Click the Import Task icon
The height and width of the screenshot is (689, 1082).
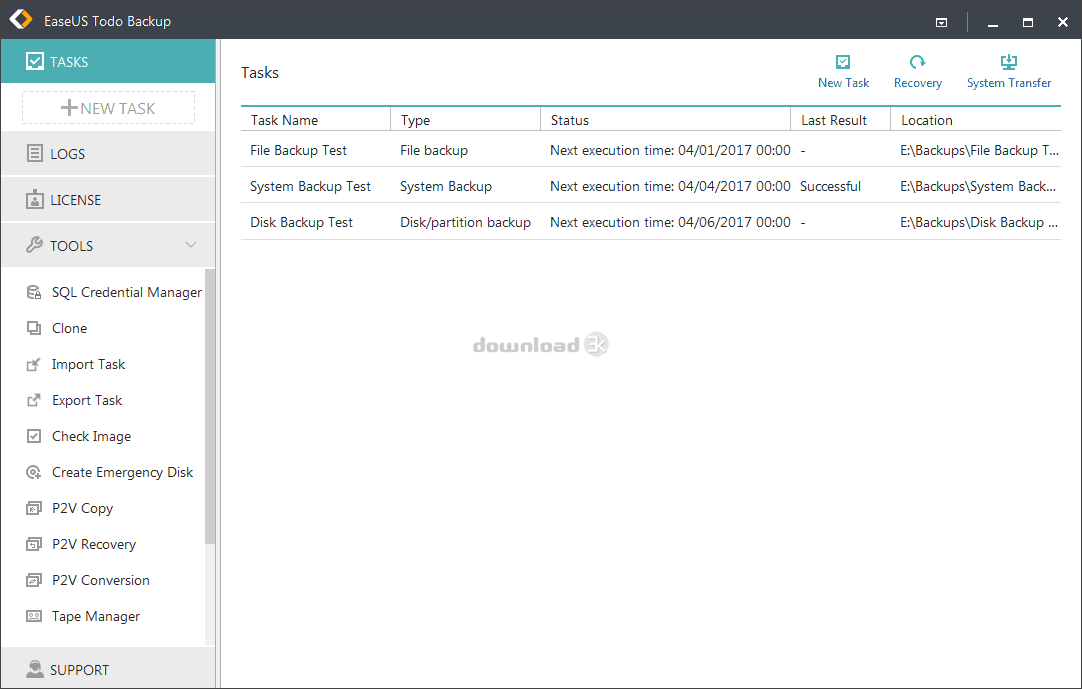coord(34,364)
